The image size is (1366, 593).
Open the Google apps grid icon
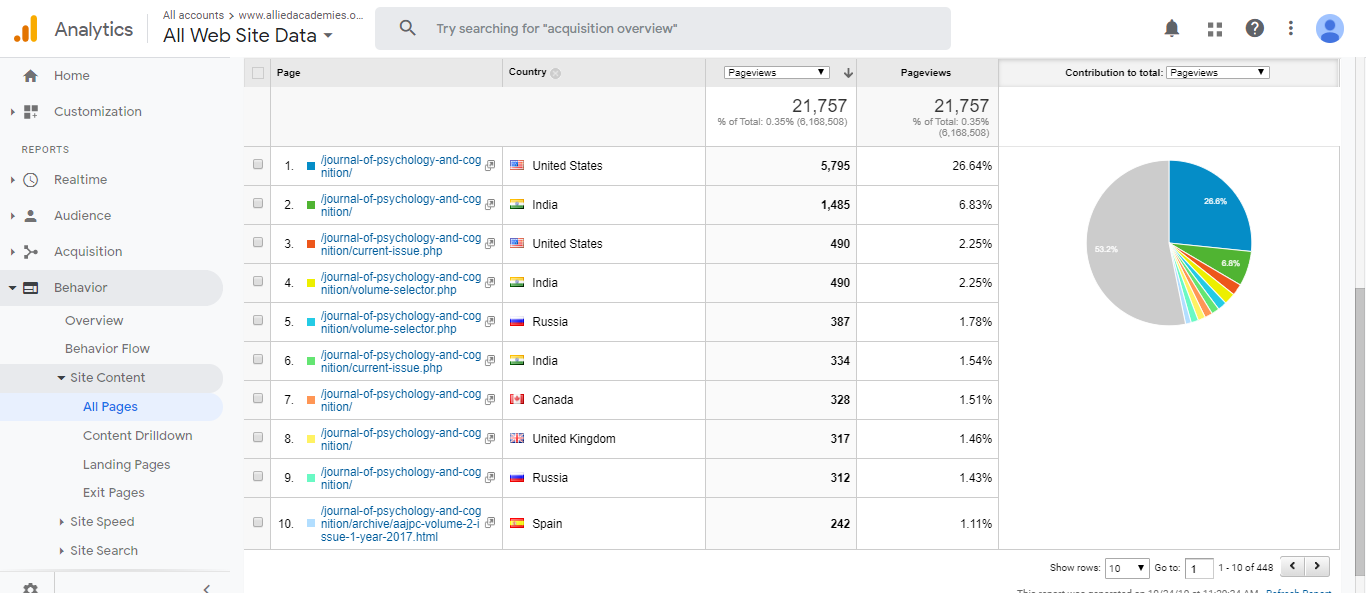[1215, 29]
